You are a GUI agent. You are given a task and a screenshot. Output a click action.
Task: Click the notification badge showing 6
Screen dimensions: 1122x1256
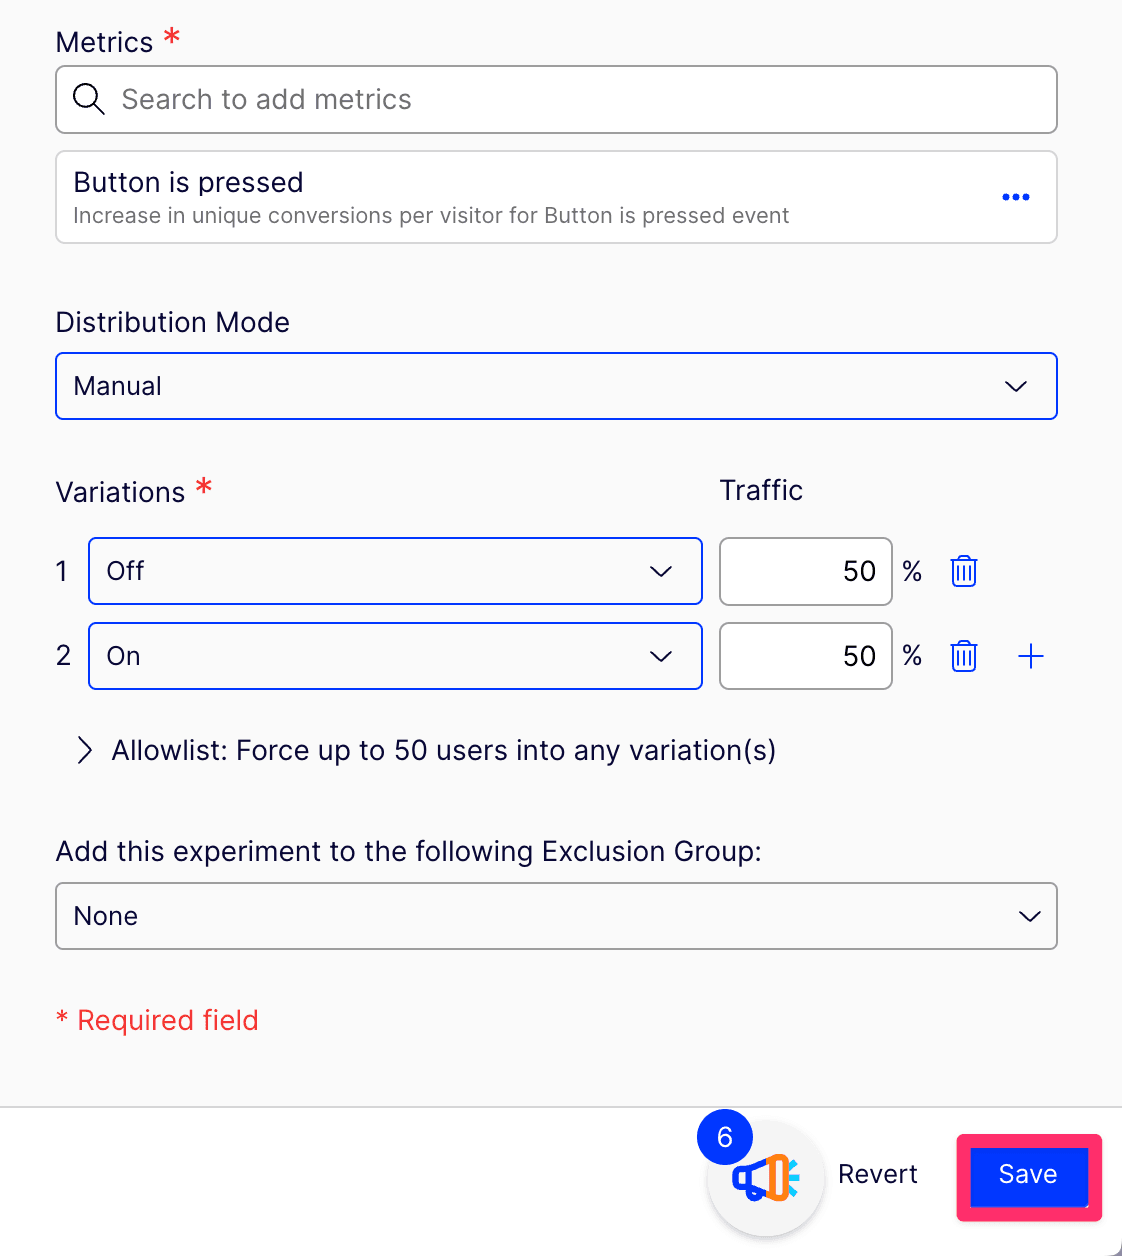pos(725,1137)
